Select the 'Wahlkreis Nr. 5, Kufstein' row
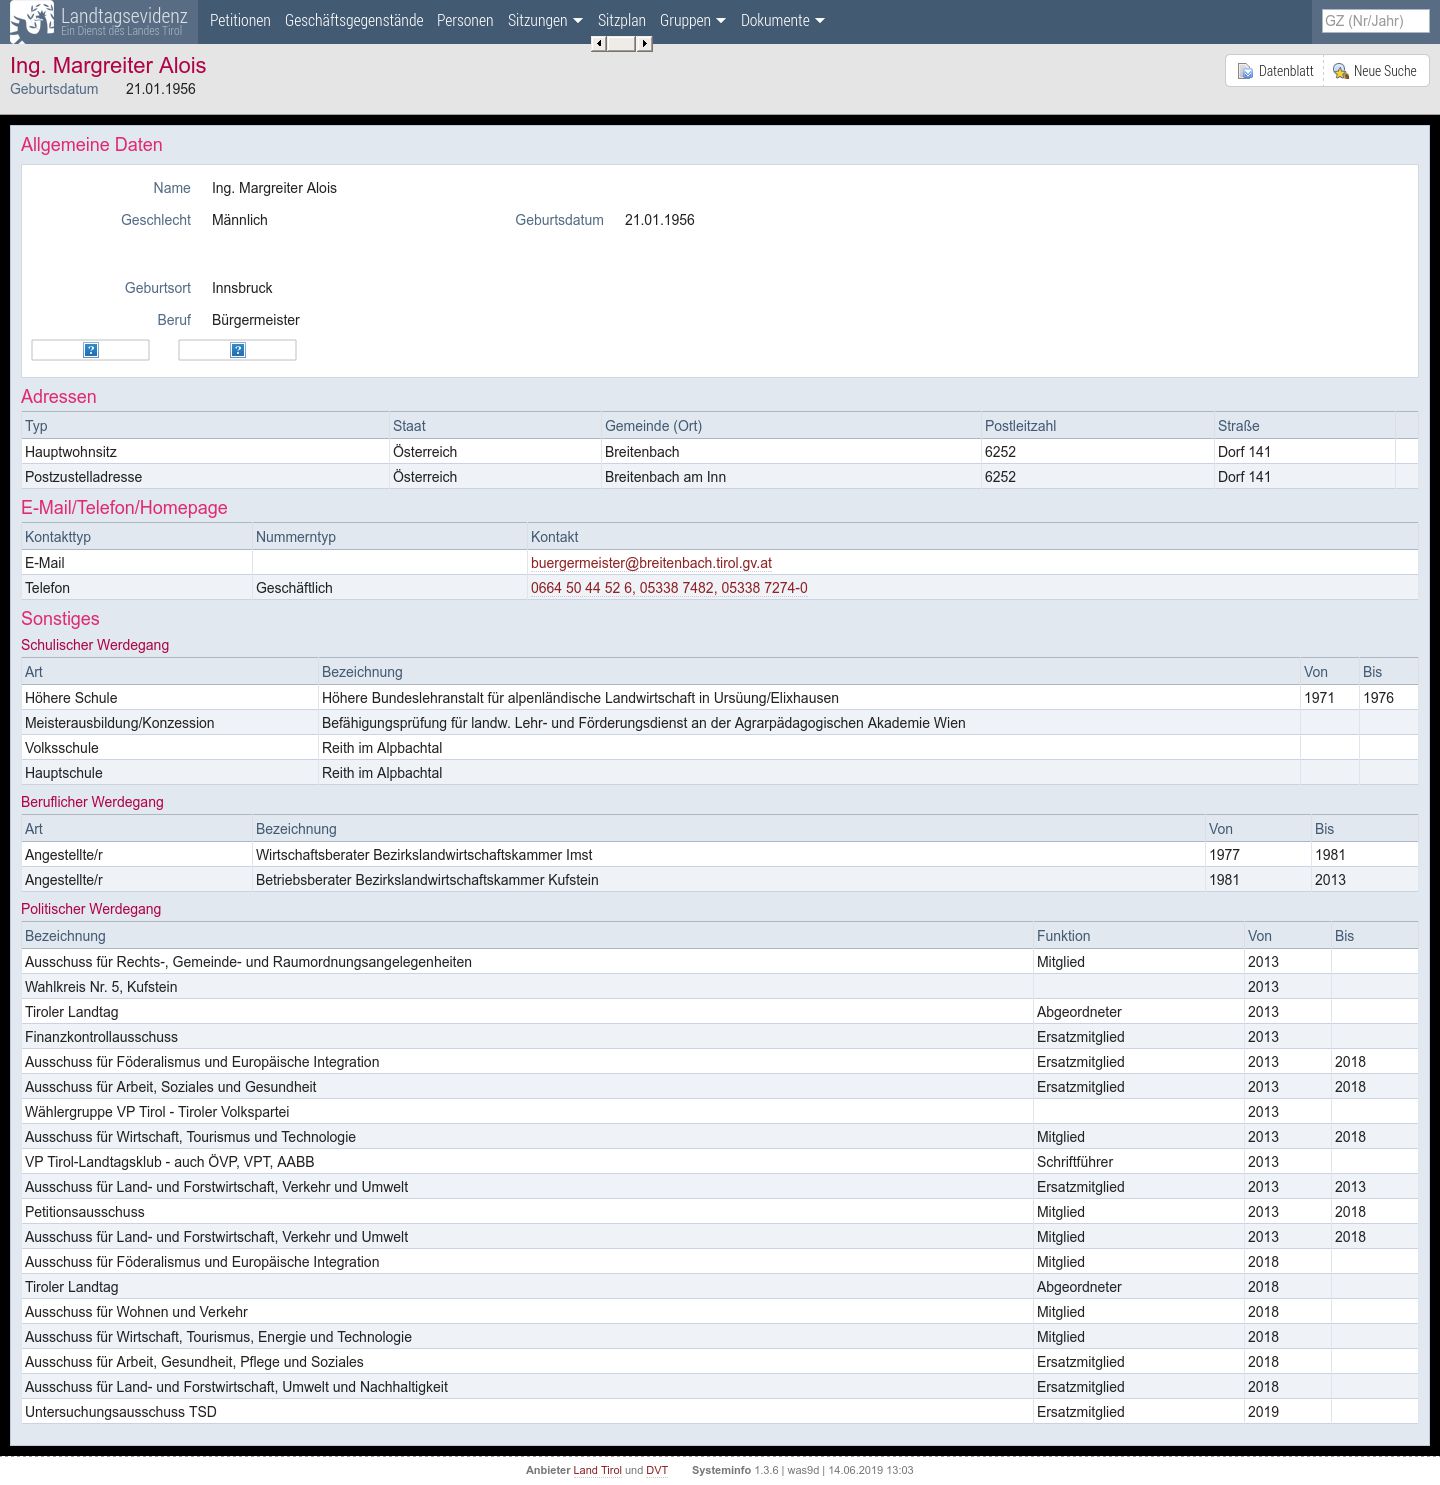The image size is (1440, 1485). coord(719,987)
